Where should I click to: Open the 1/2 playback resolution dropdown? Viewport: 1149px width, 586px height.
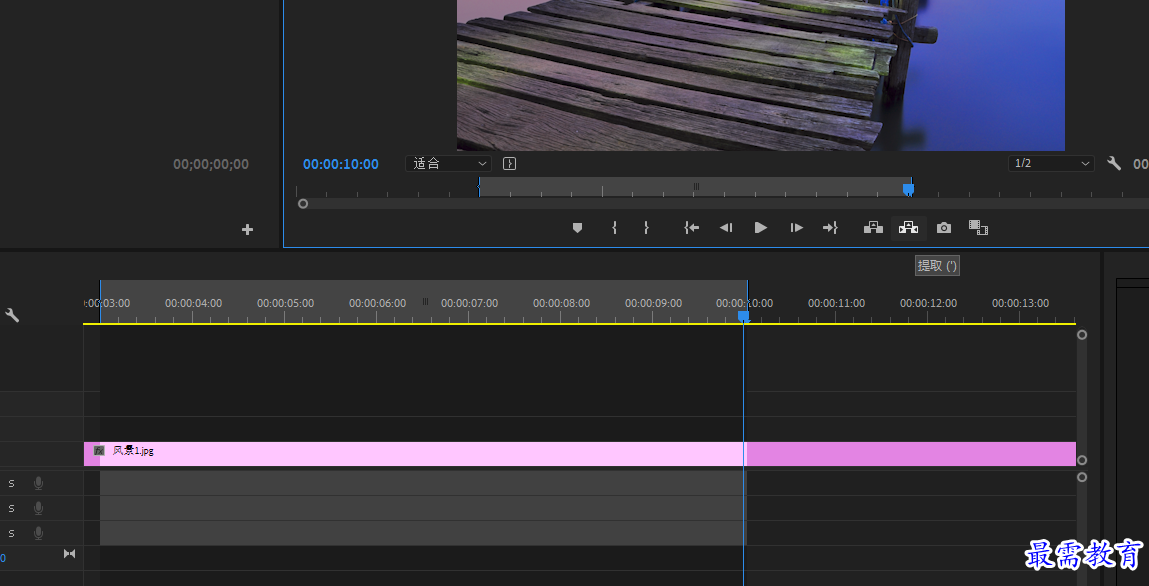point(1052,163)
